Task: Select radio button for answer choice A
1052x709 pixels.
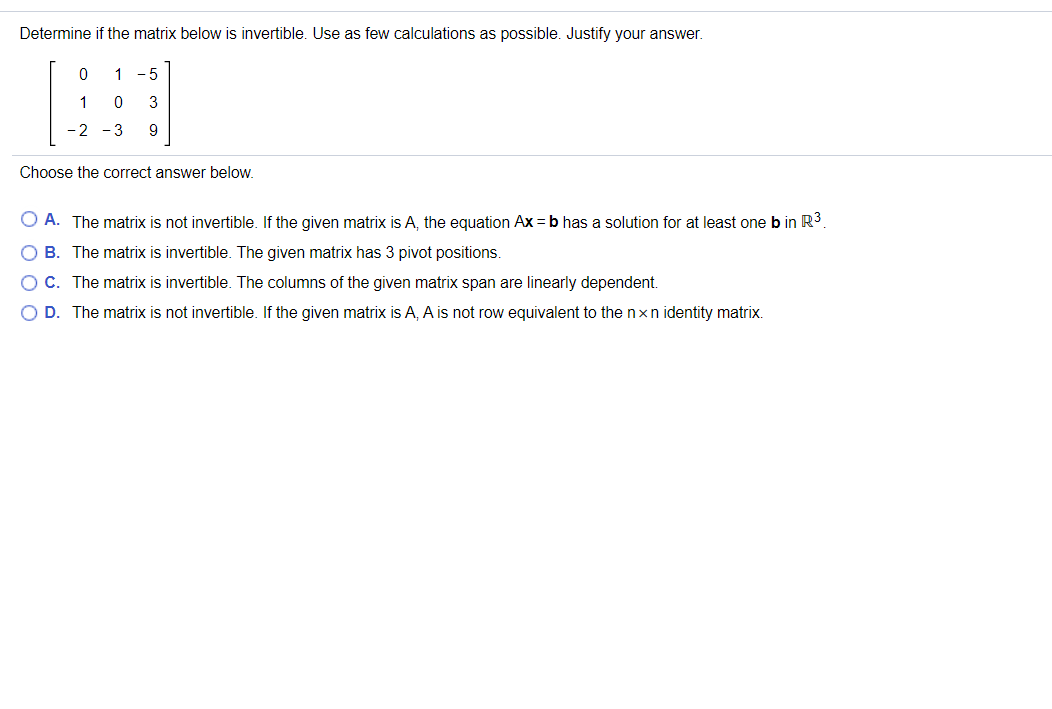Action: point(29,218)
